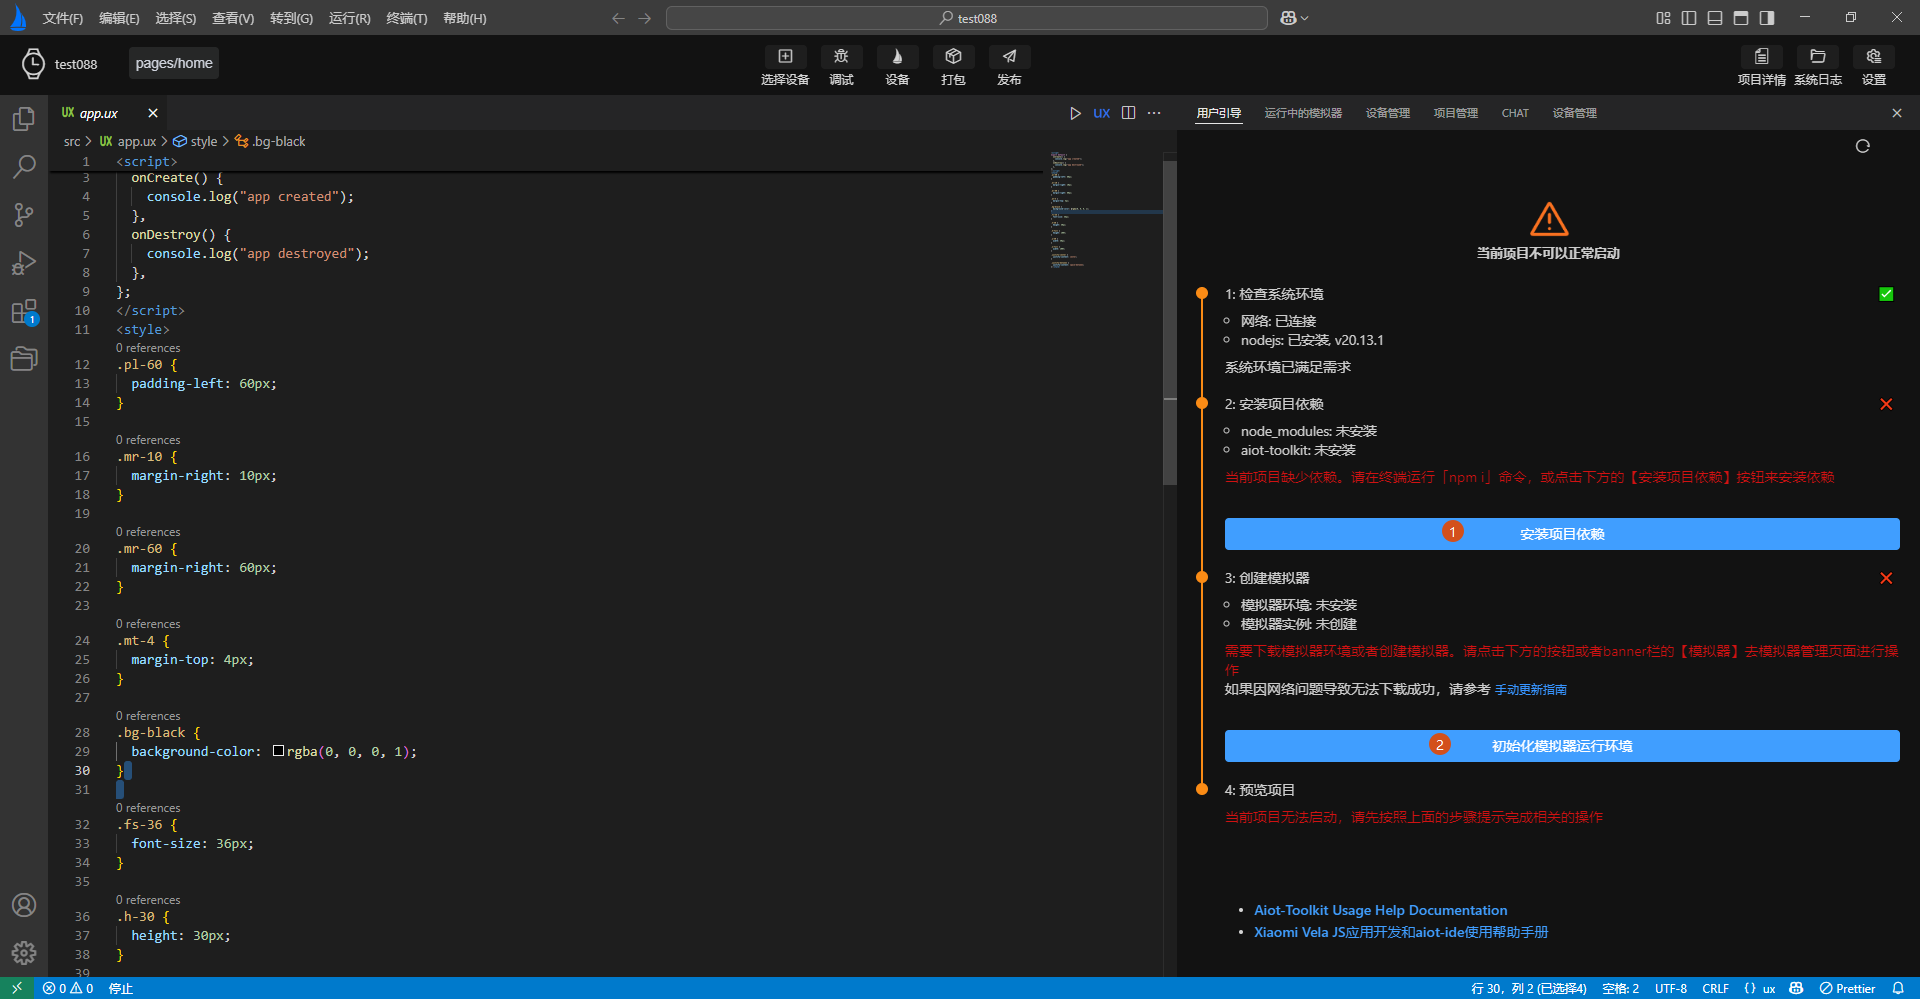Open Source Control in activity bar

(24, 214)
